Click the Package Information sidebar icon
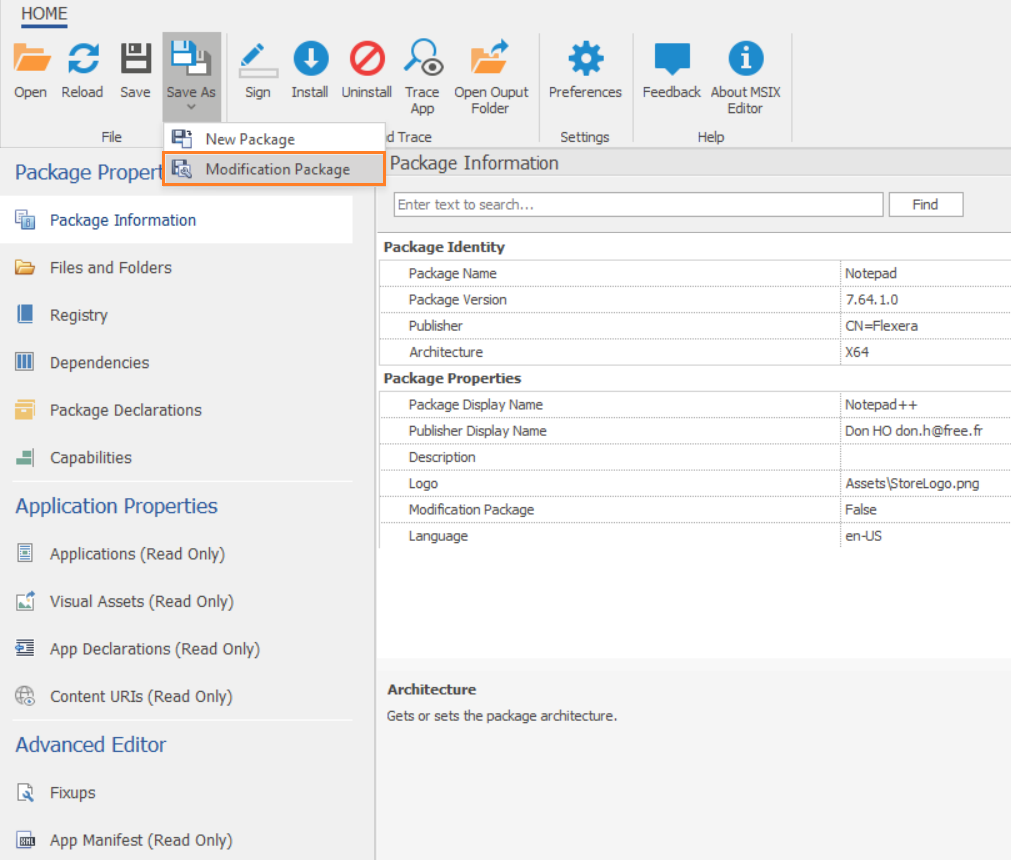Screen dimensions: 1011x860 pos(25,220)
